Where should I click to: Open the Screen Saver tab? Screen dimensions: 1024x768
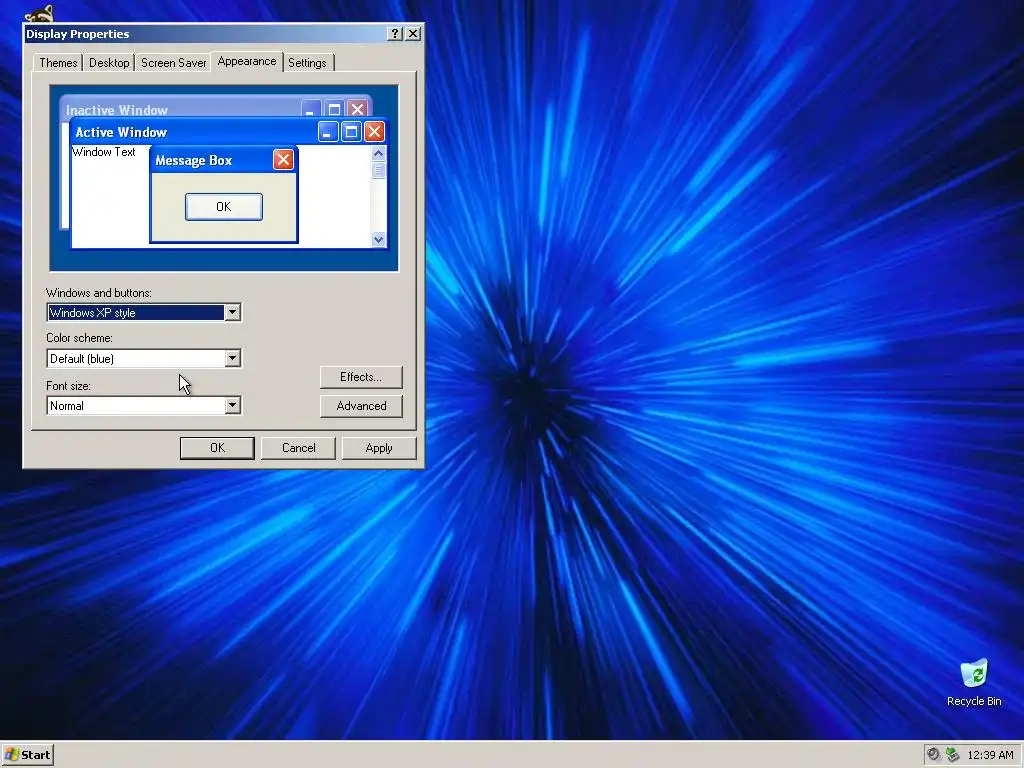click(174, 63)
